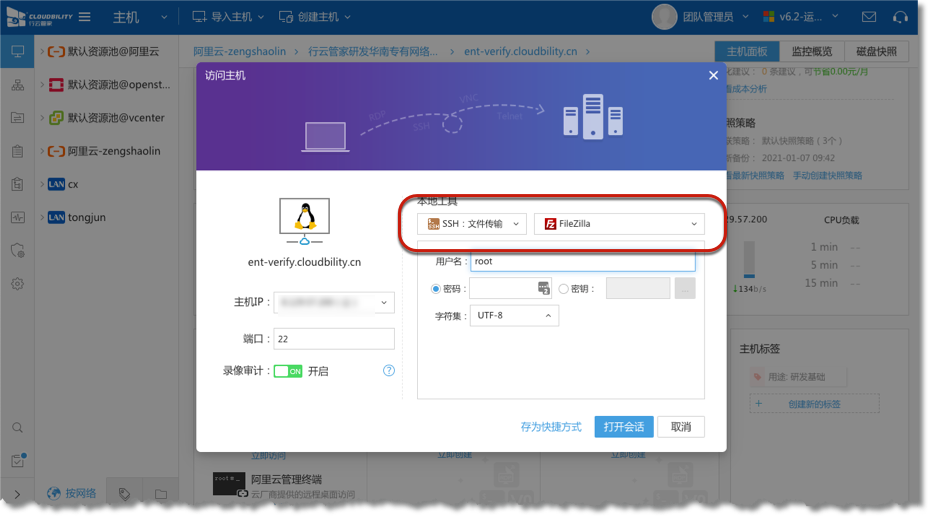Click 取消 button

[x=681, y=426]
